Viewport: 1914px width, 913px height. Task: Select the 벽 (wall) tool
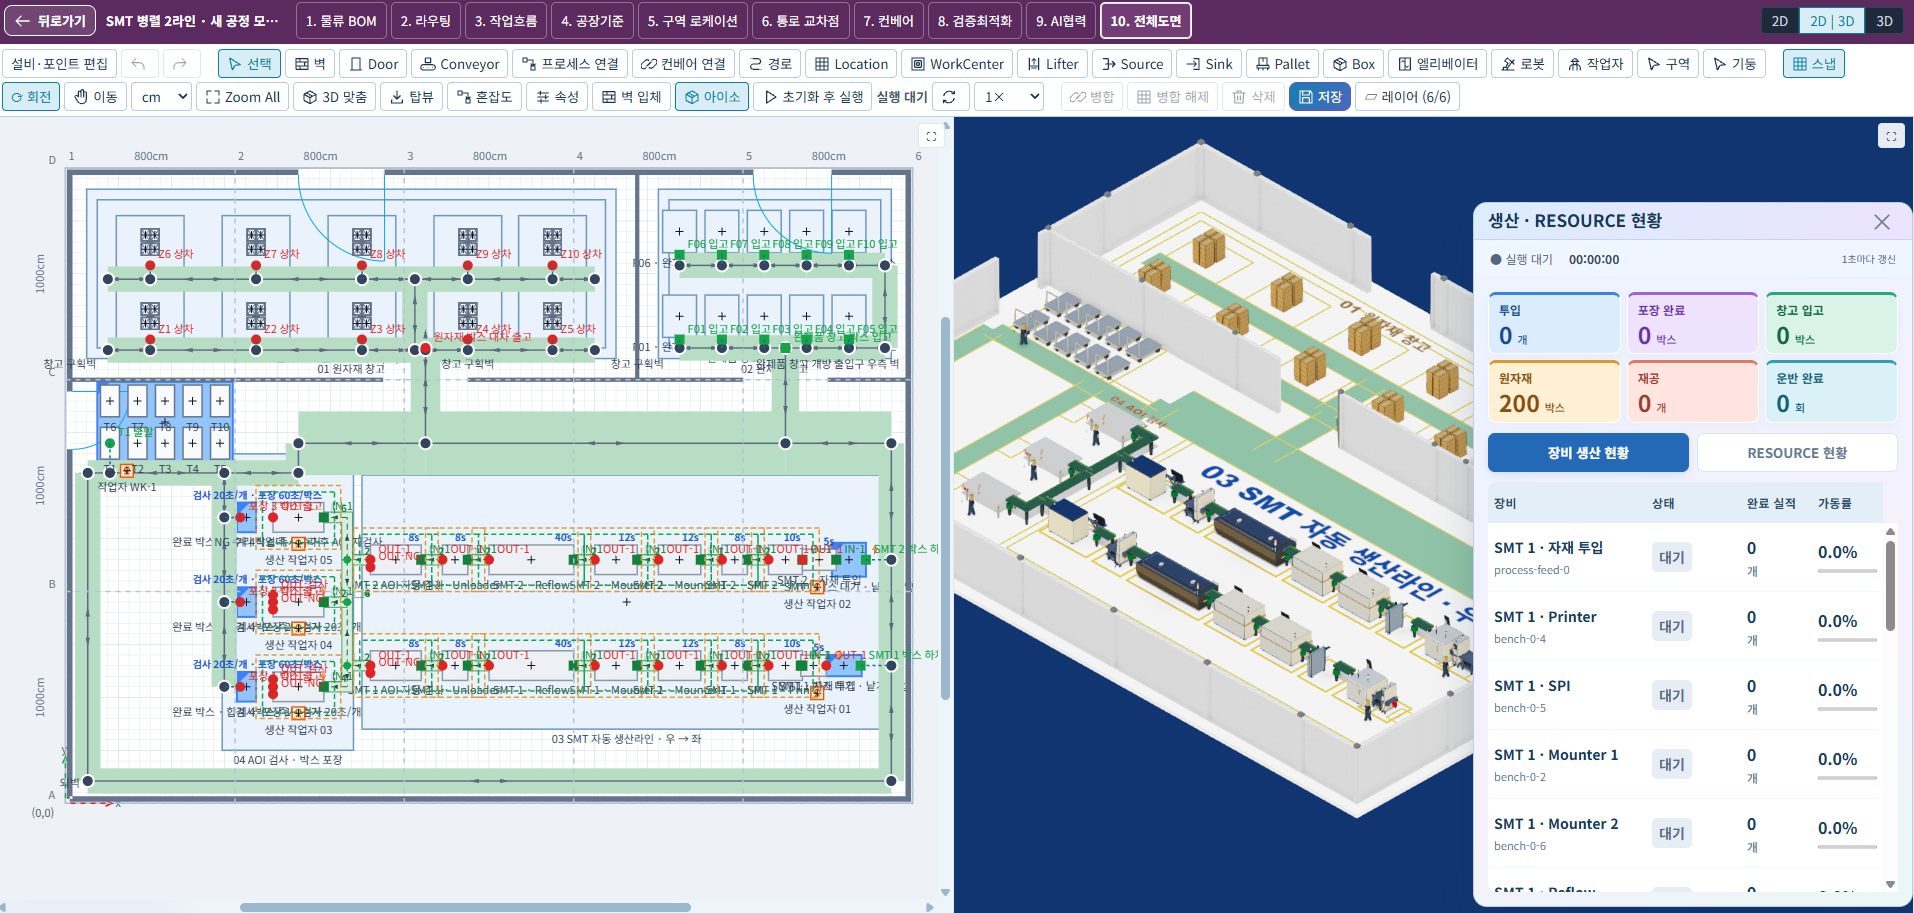pos(310,64)
